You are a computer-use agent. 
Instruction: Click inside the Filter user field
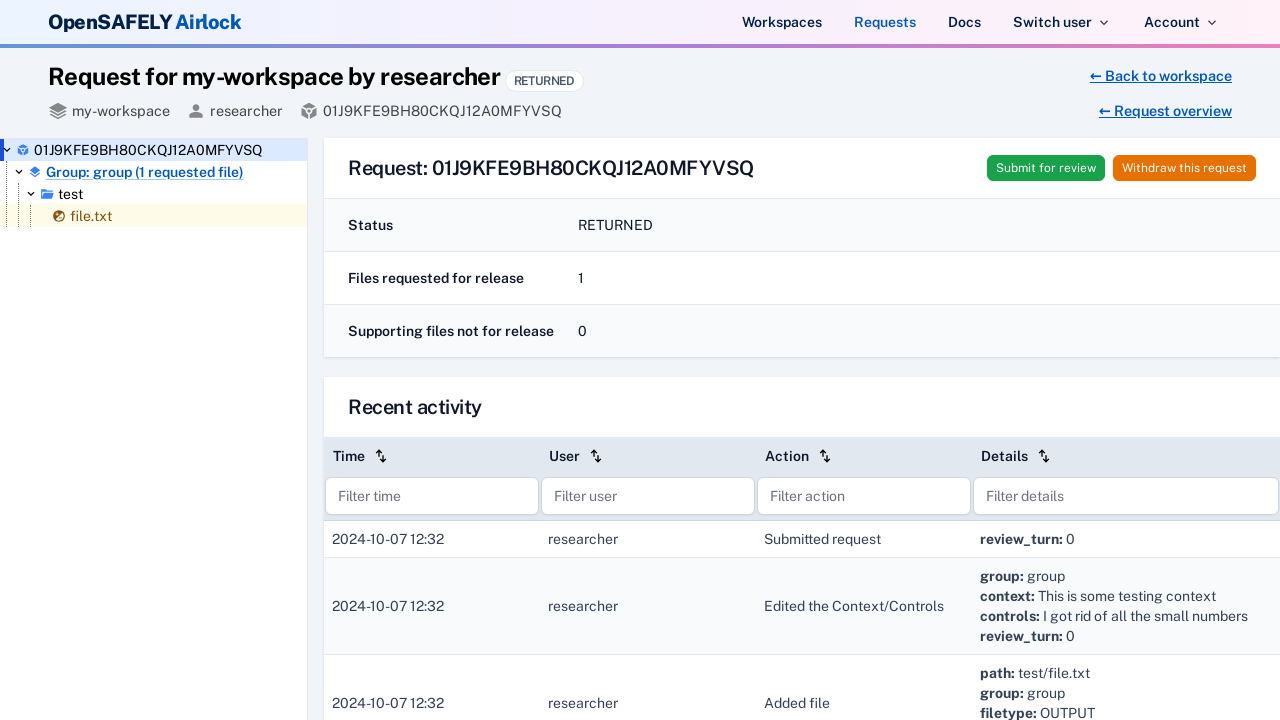click(647, 496)
